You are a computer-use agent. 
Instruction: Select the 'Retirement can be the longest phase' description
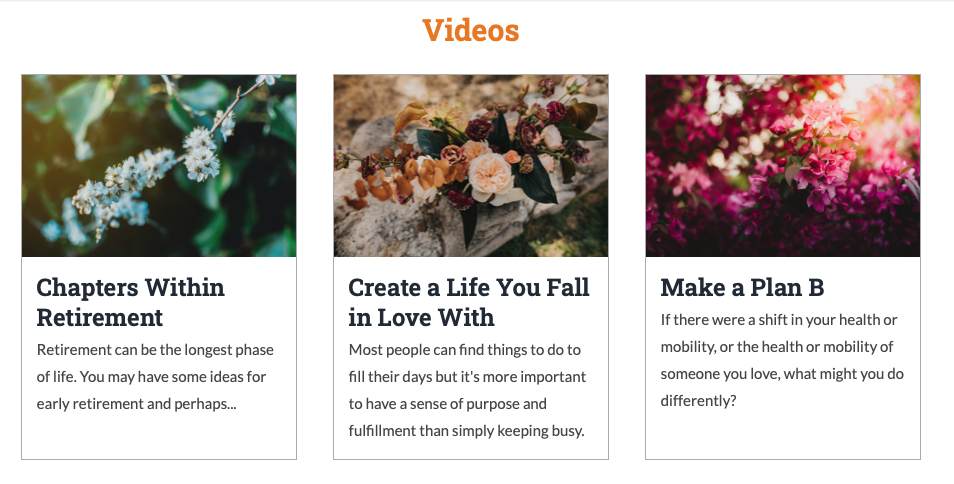pyautogui.click(x=155, y=377)
